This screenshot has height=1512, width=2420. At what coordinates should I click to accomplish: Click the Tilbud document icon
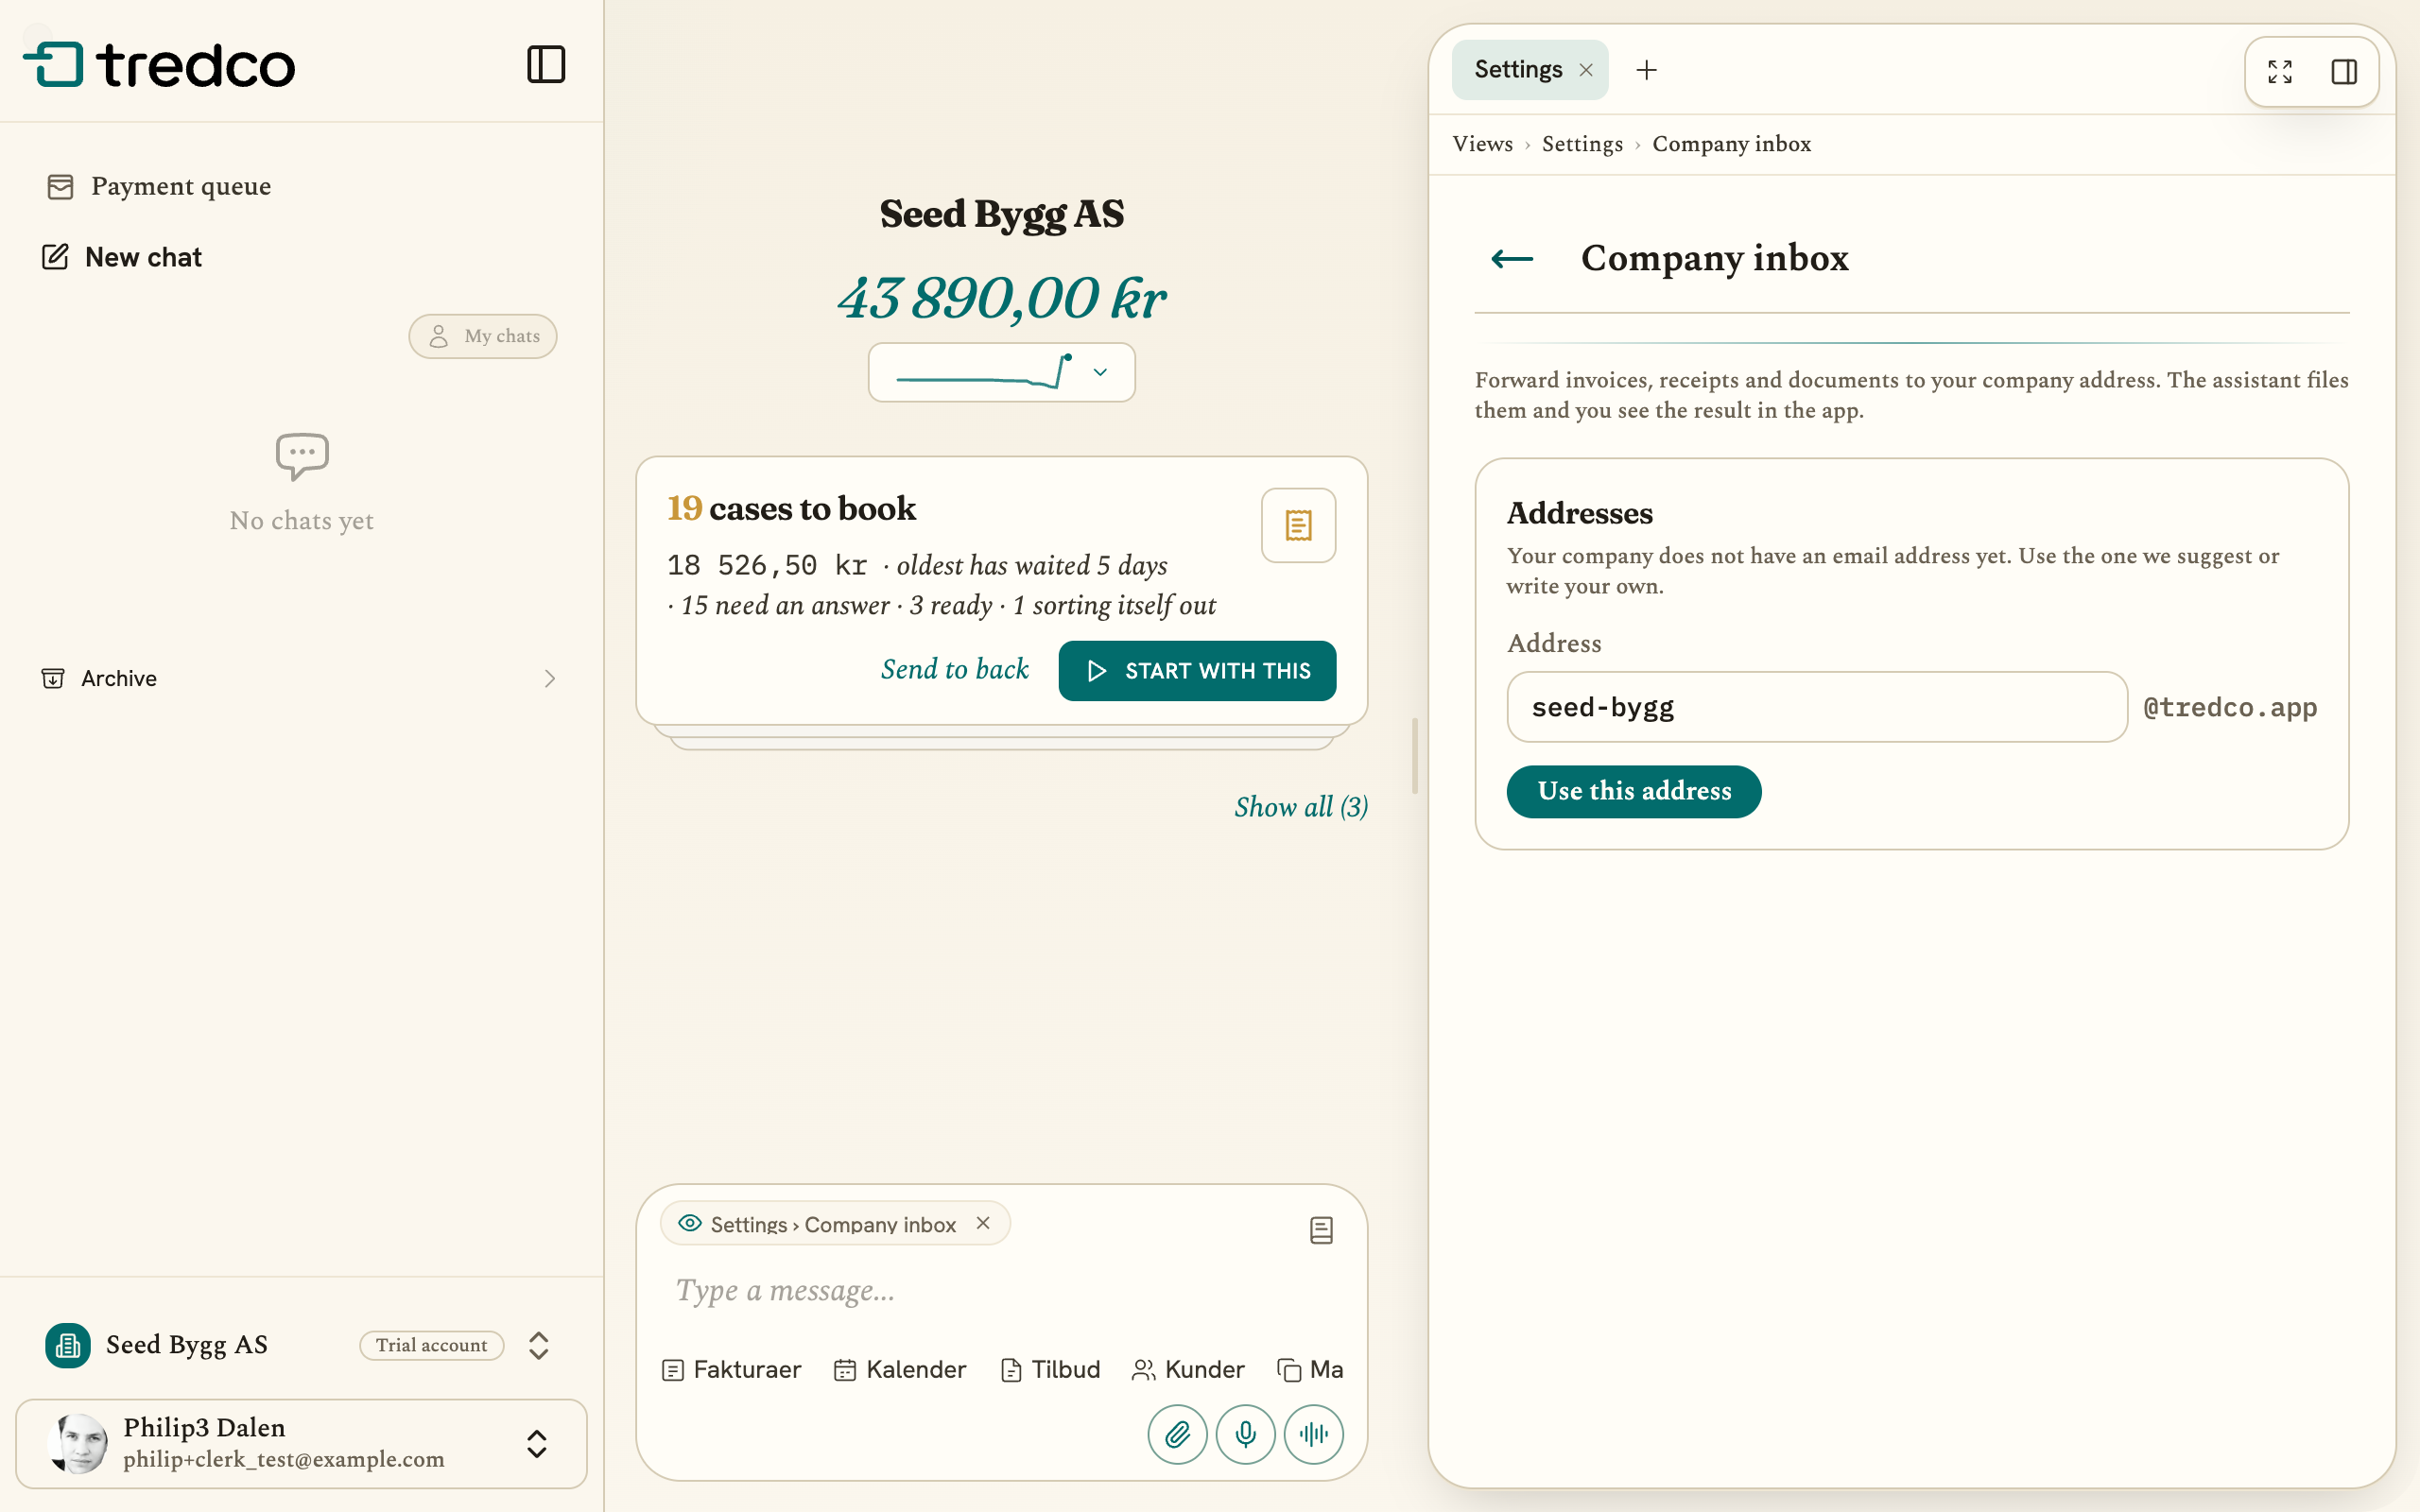[x=1011, y=1370]
